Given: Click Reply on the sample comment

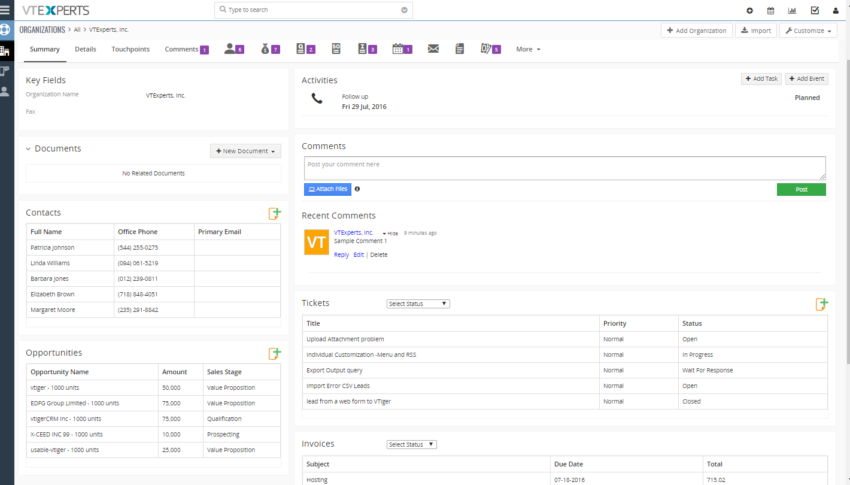Looking at the screenshot, I should pos(342,255).
